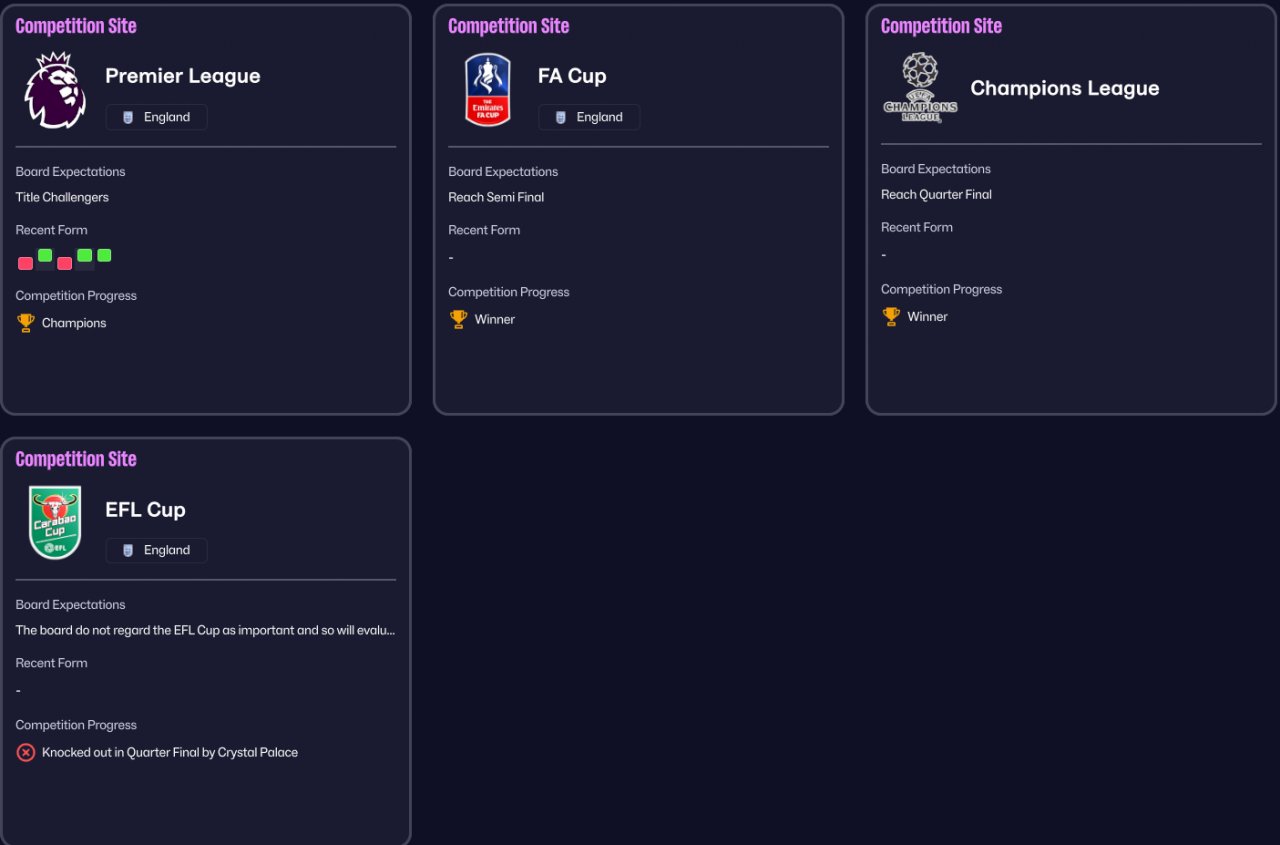Screen dimensions: 1280x845
Task: Click the Knocked out by Crystal Palace text
Action: pyautogui.click(x=170, y=752)
